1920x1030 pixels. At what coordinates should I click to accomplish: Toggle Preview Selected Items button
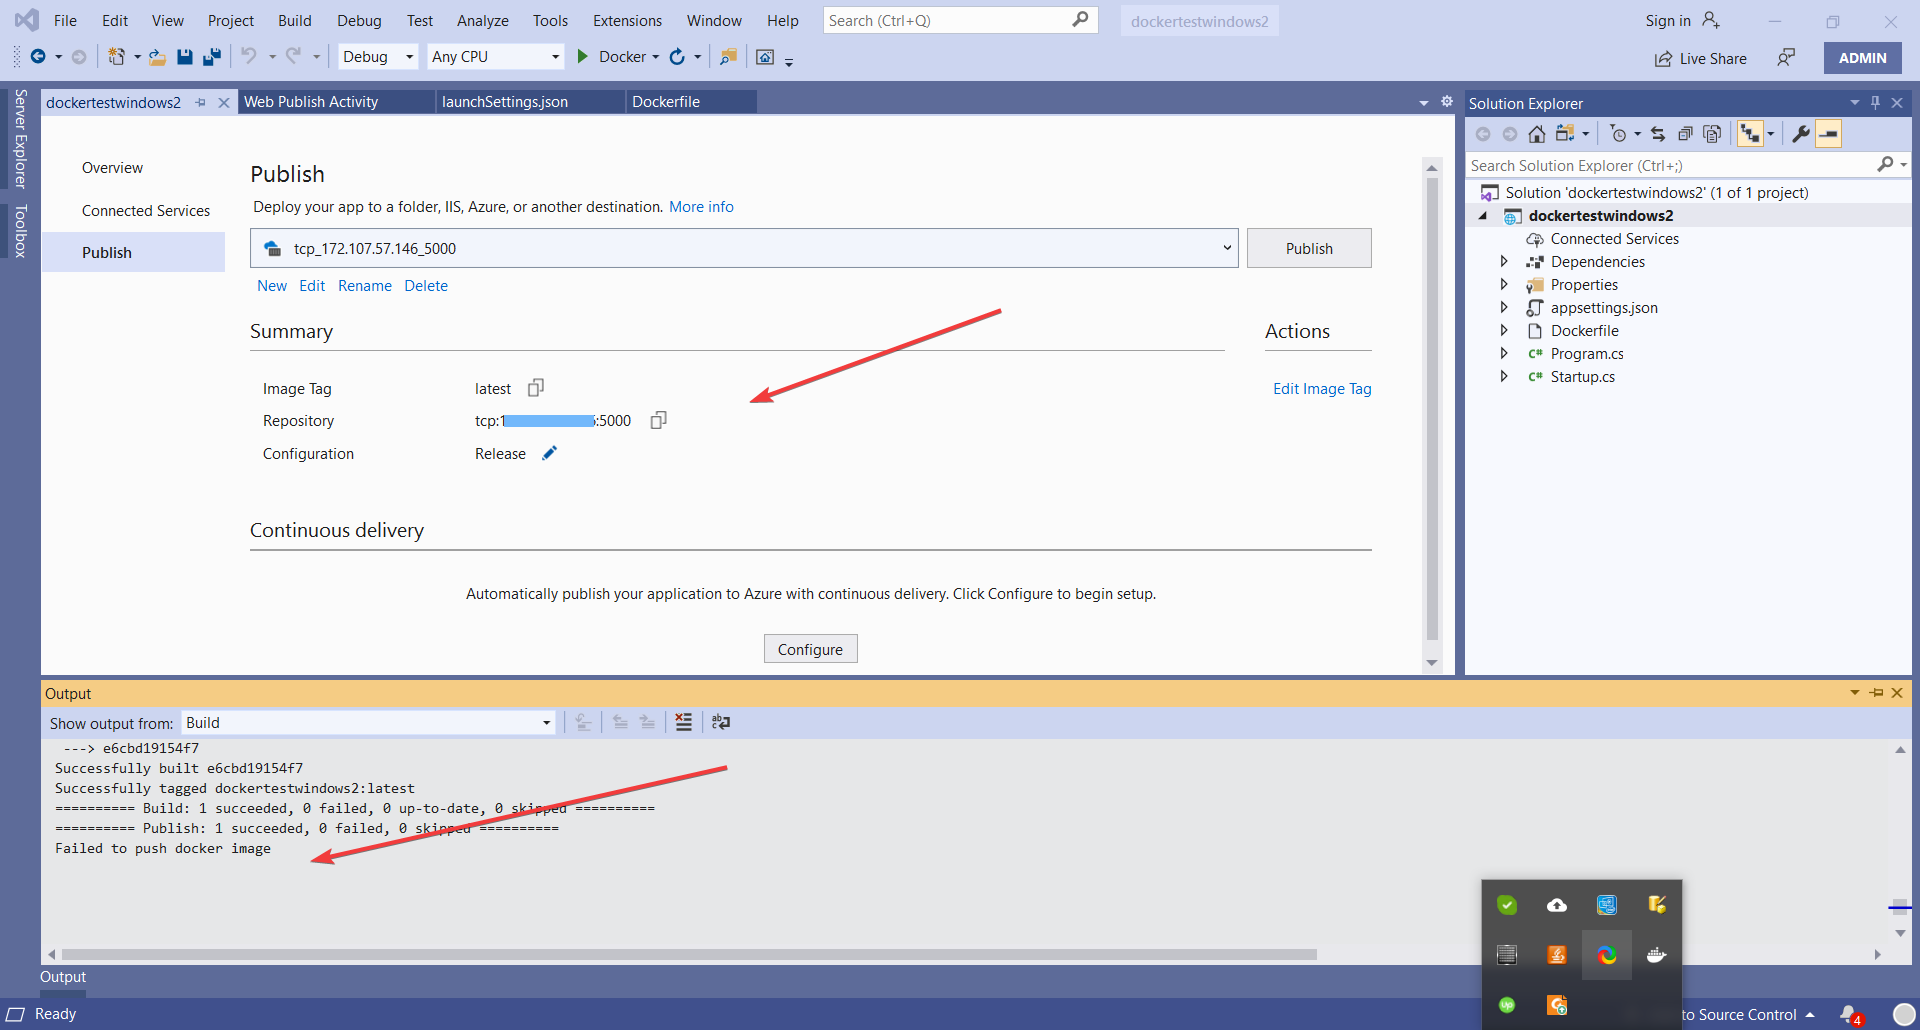(1828, 134)
